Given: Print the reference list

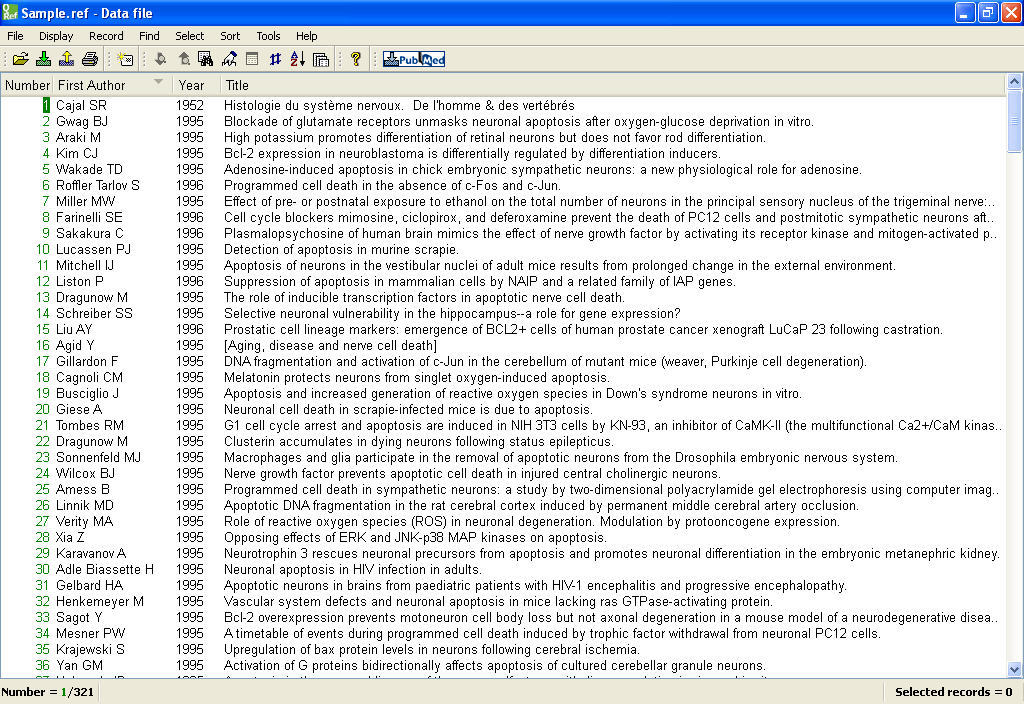Looking at the screenshot, I should tap(90, 58).
